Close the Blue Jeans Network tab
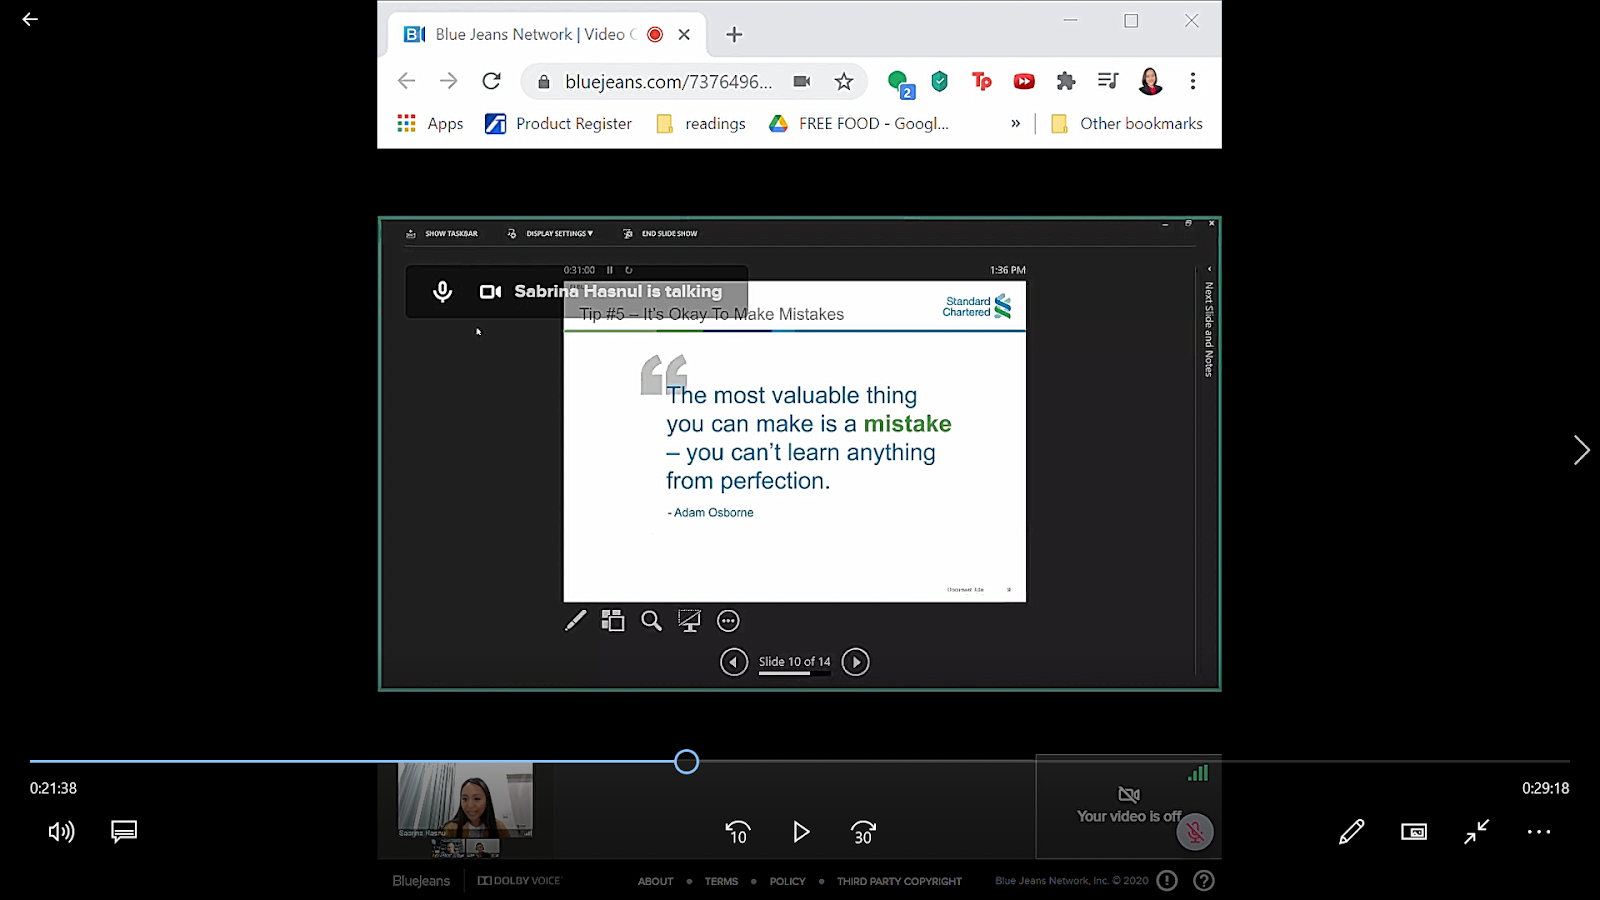 pyautogui.click(x=684, y=34)
